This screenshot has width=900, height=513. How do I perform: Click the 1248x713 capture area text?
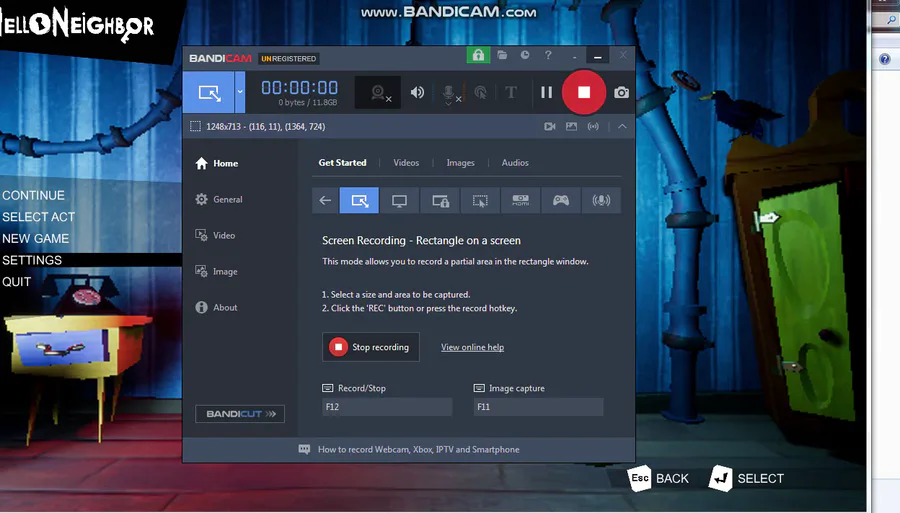click(x=266, y=126)
